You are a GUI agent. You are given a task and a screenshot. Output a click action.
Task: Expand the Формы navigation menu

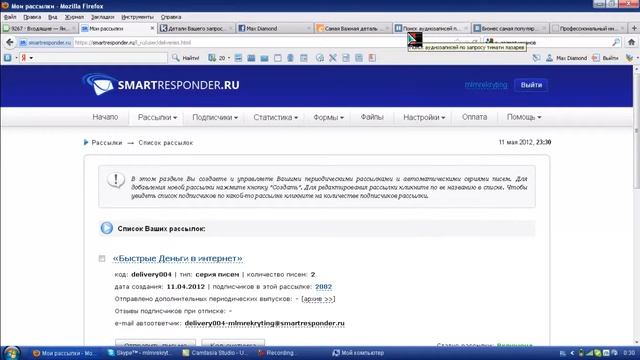[328, 117]
